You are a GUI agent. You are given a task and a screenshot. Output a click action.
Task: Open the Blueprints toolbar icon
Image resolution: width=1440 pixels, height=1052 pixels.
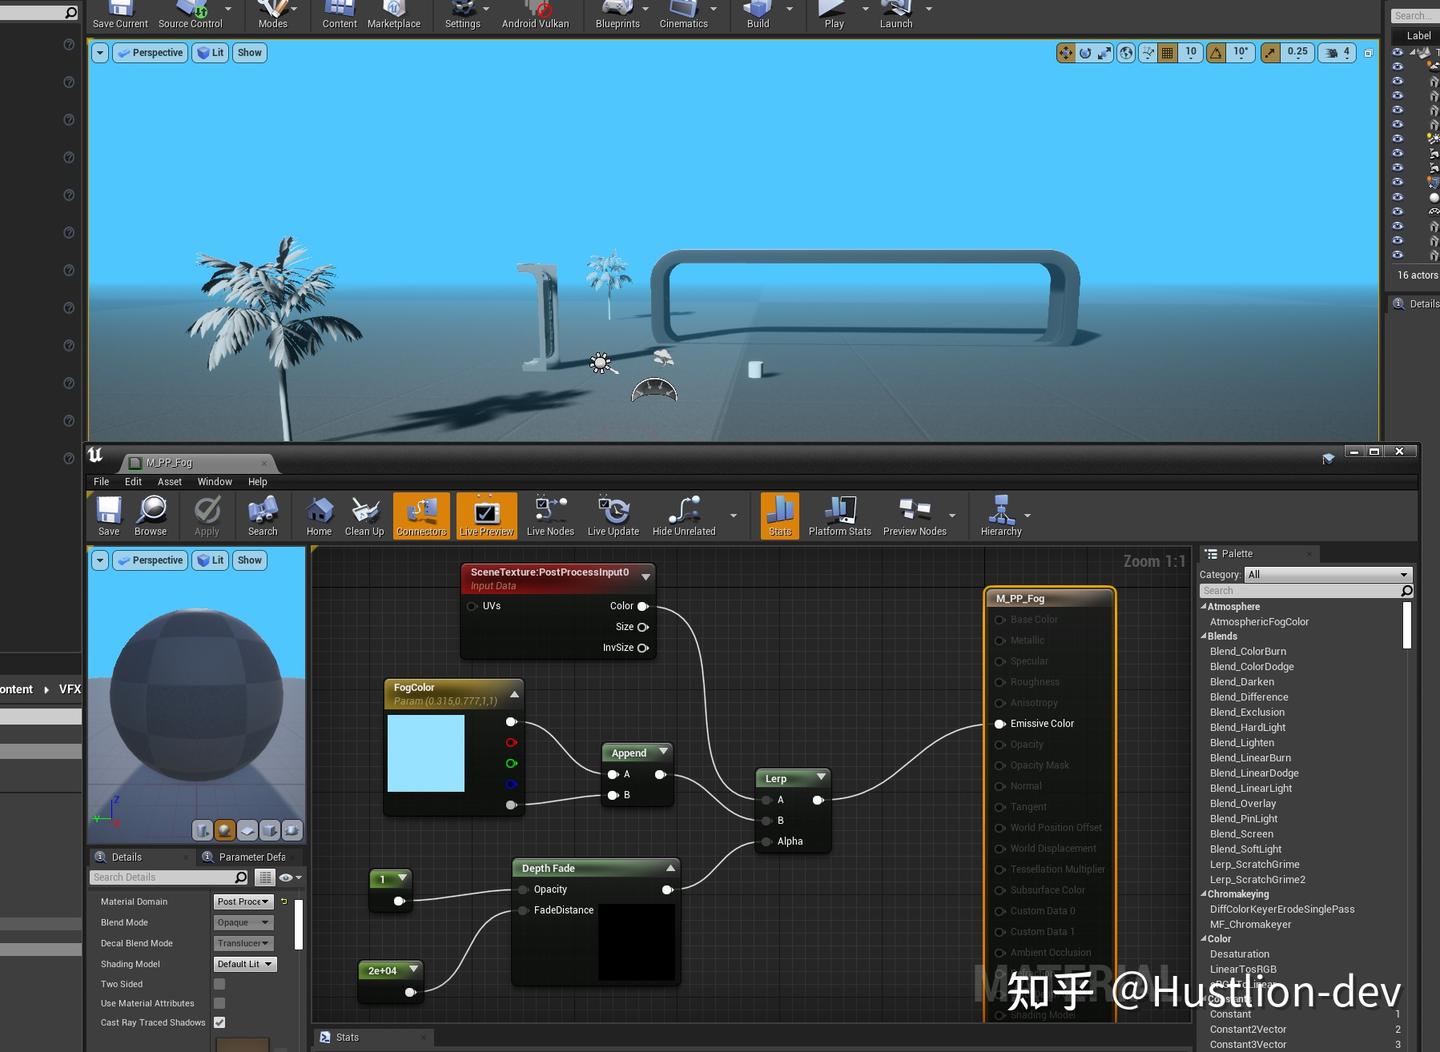click(x=618, y=14)
